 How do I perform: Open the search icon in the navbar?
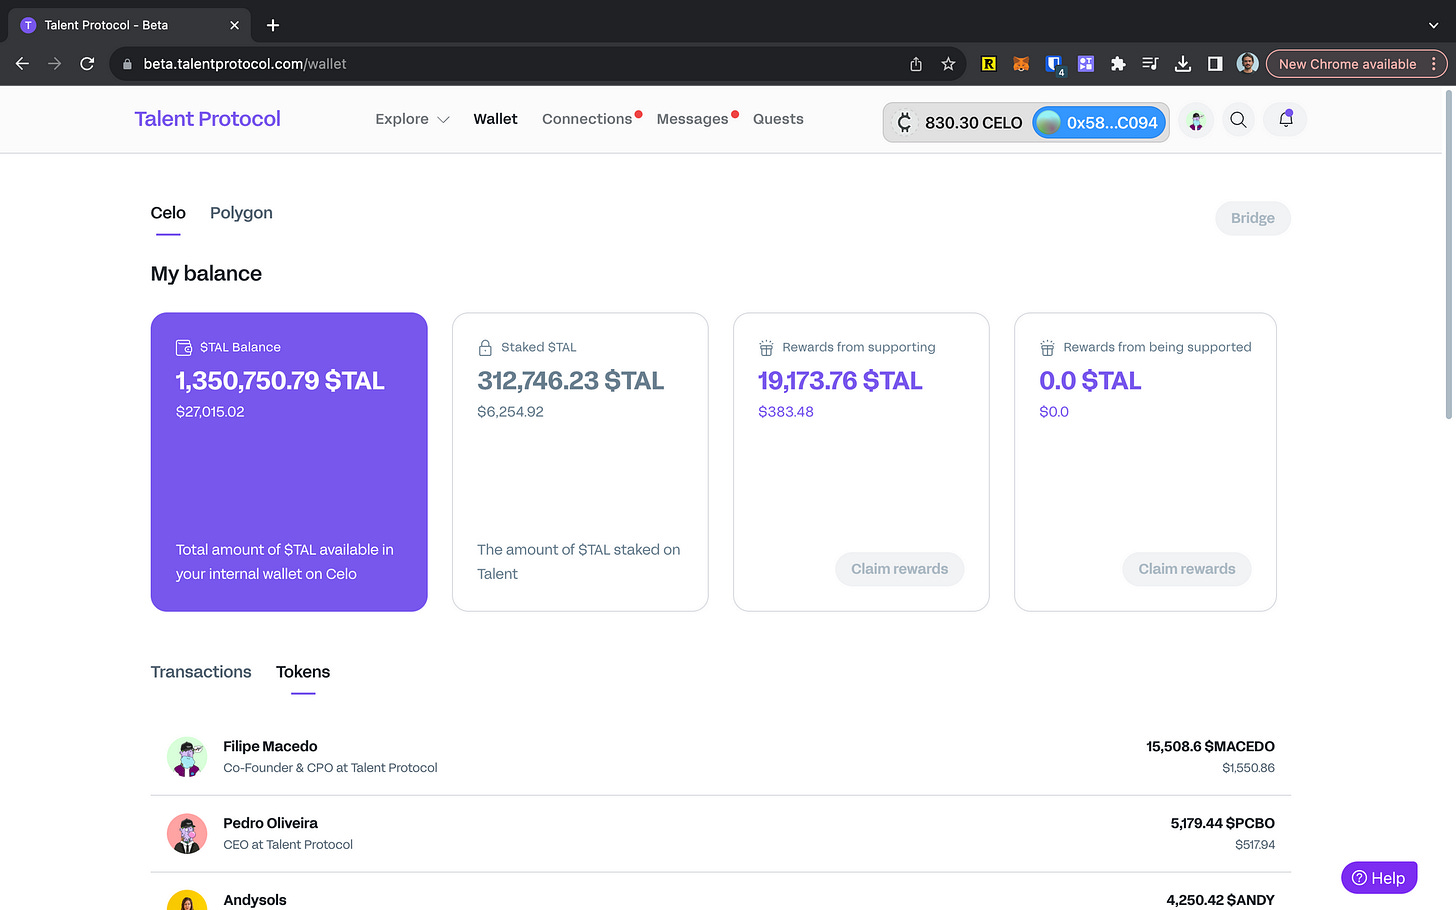[1238, 119]
